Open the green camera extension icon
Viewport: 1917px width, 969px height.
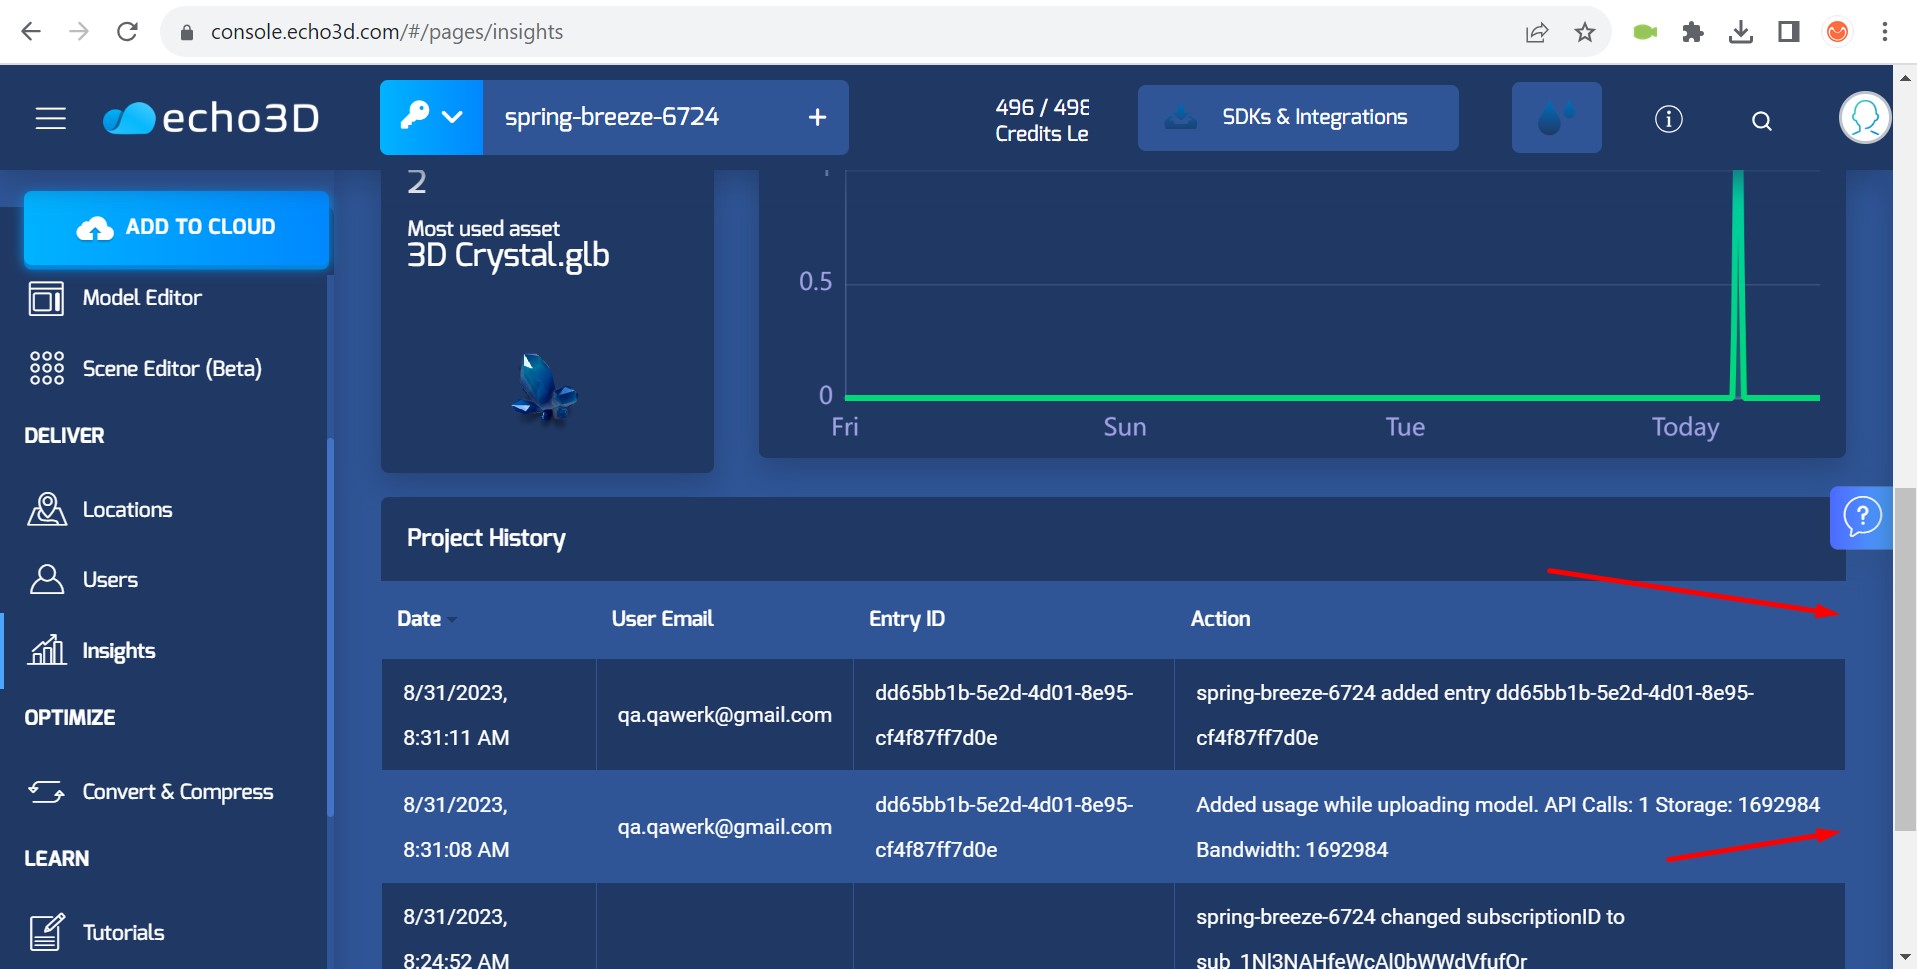(1645, 32)
